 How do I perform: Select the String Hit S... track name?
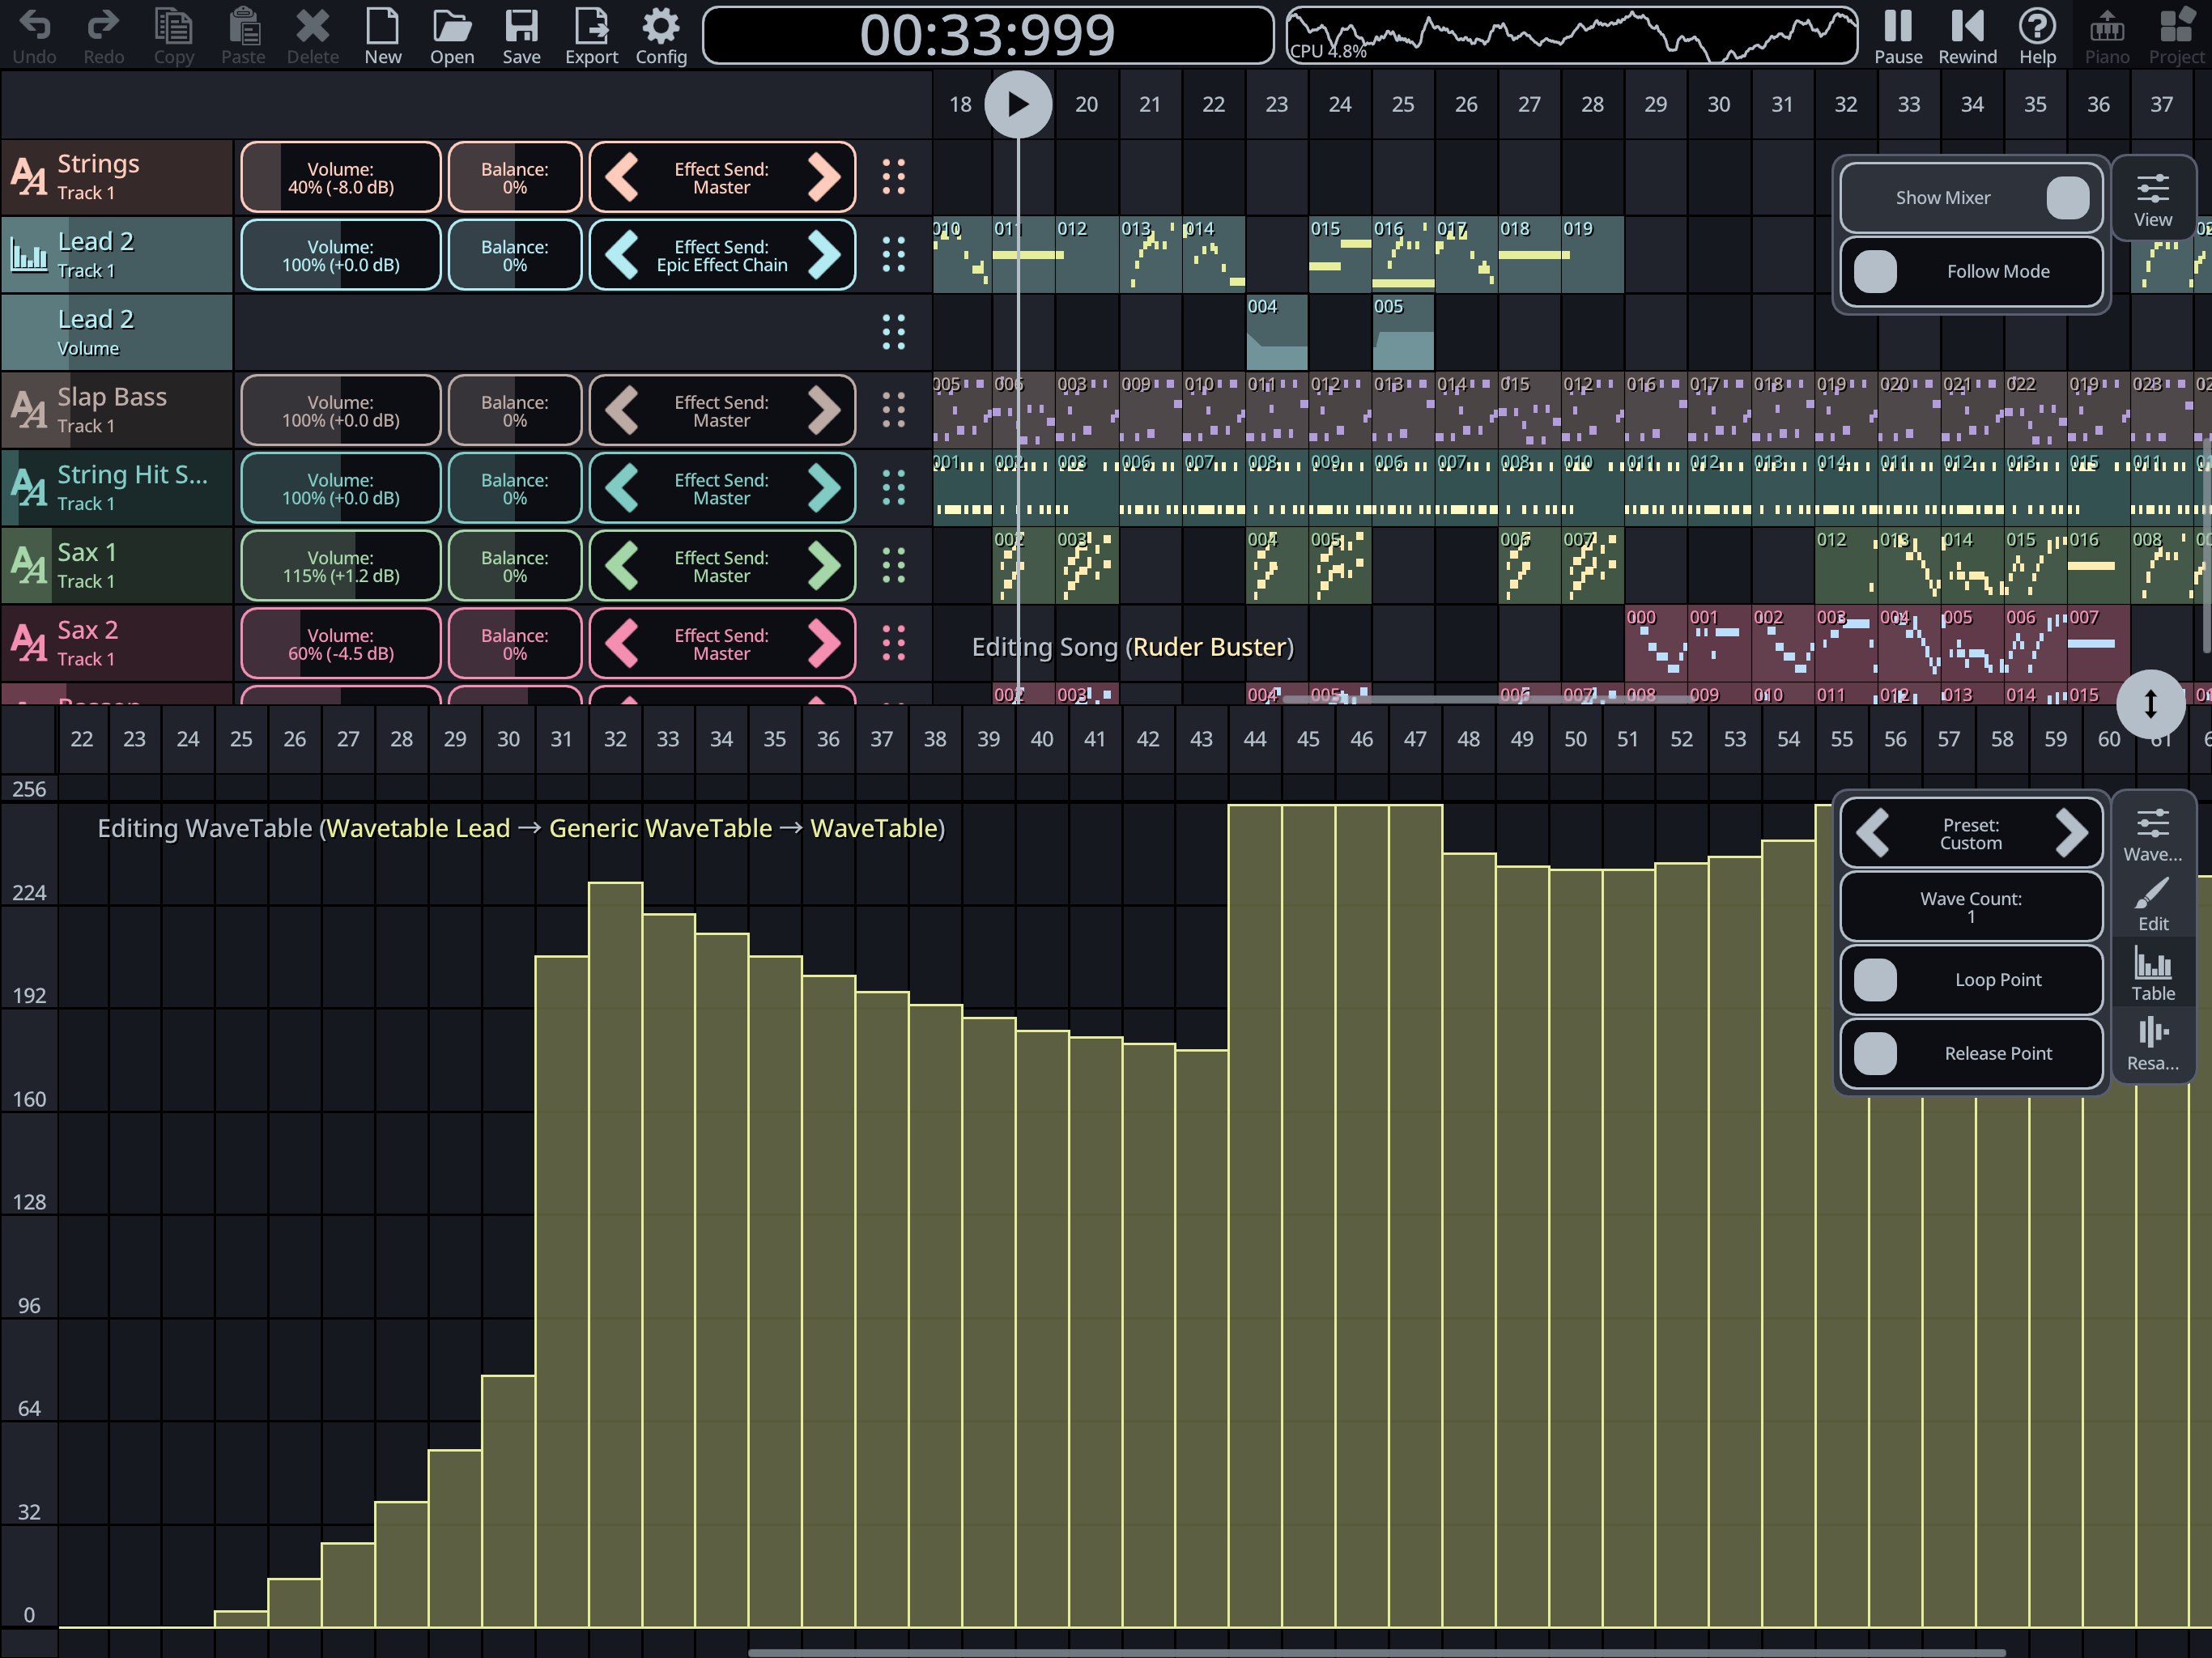click(x=132, y=474)
